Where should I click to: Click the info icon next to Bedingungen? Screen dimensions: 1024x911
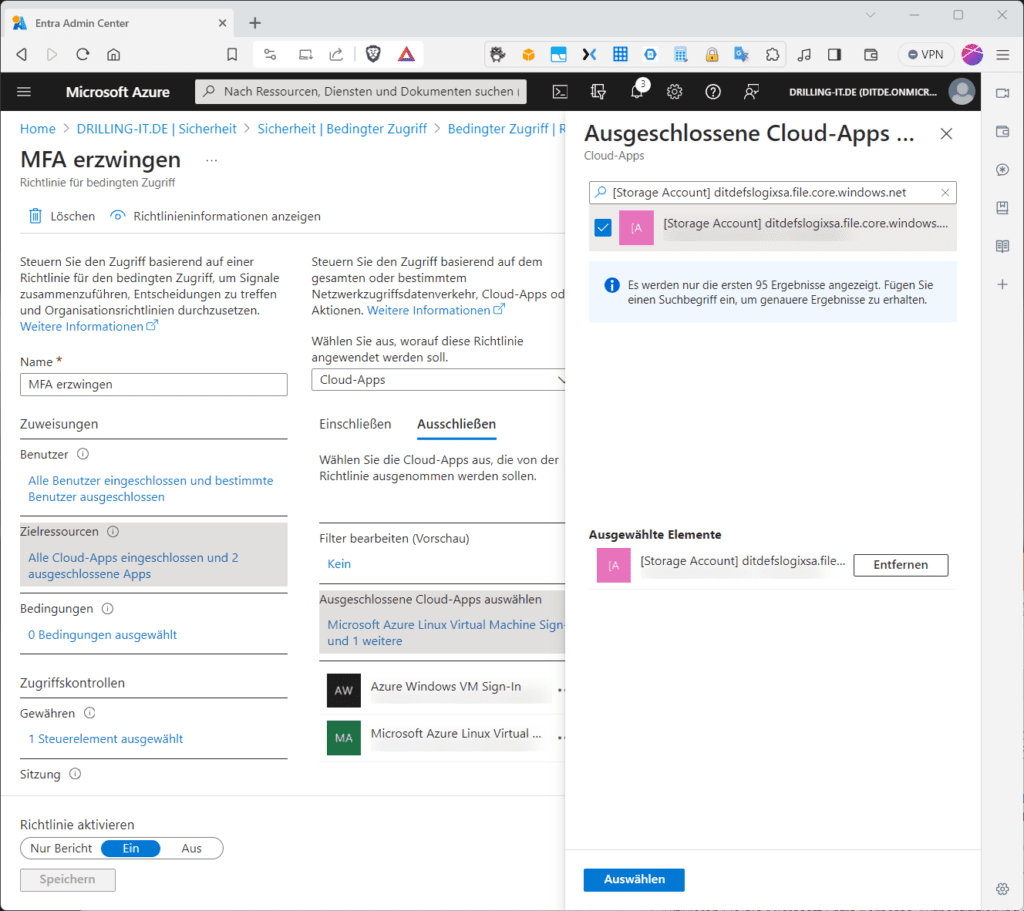[x=108, y=609]
